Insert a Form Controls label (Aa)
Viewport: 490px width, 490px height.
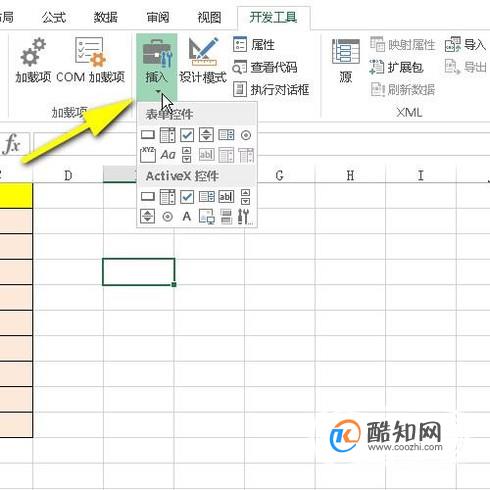(x=167, y=155)
